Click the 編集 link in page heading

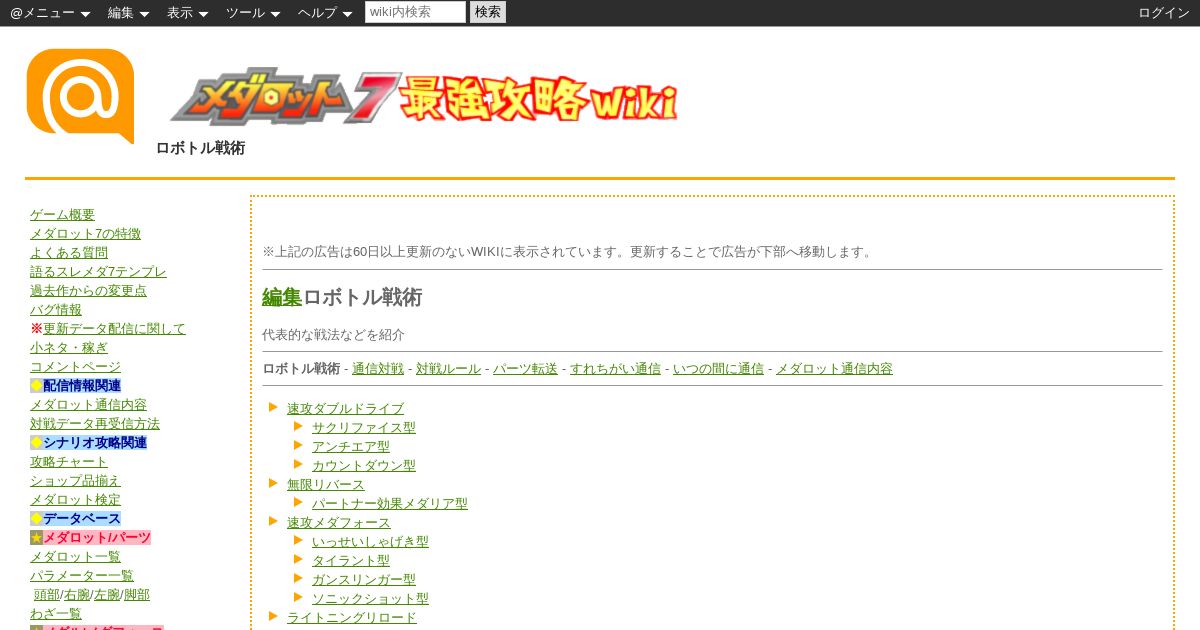click(282, 297)
